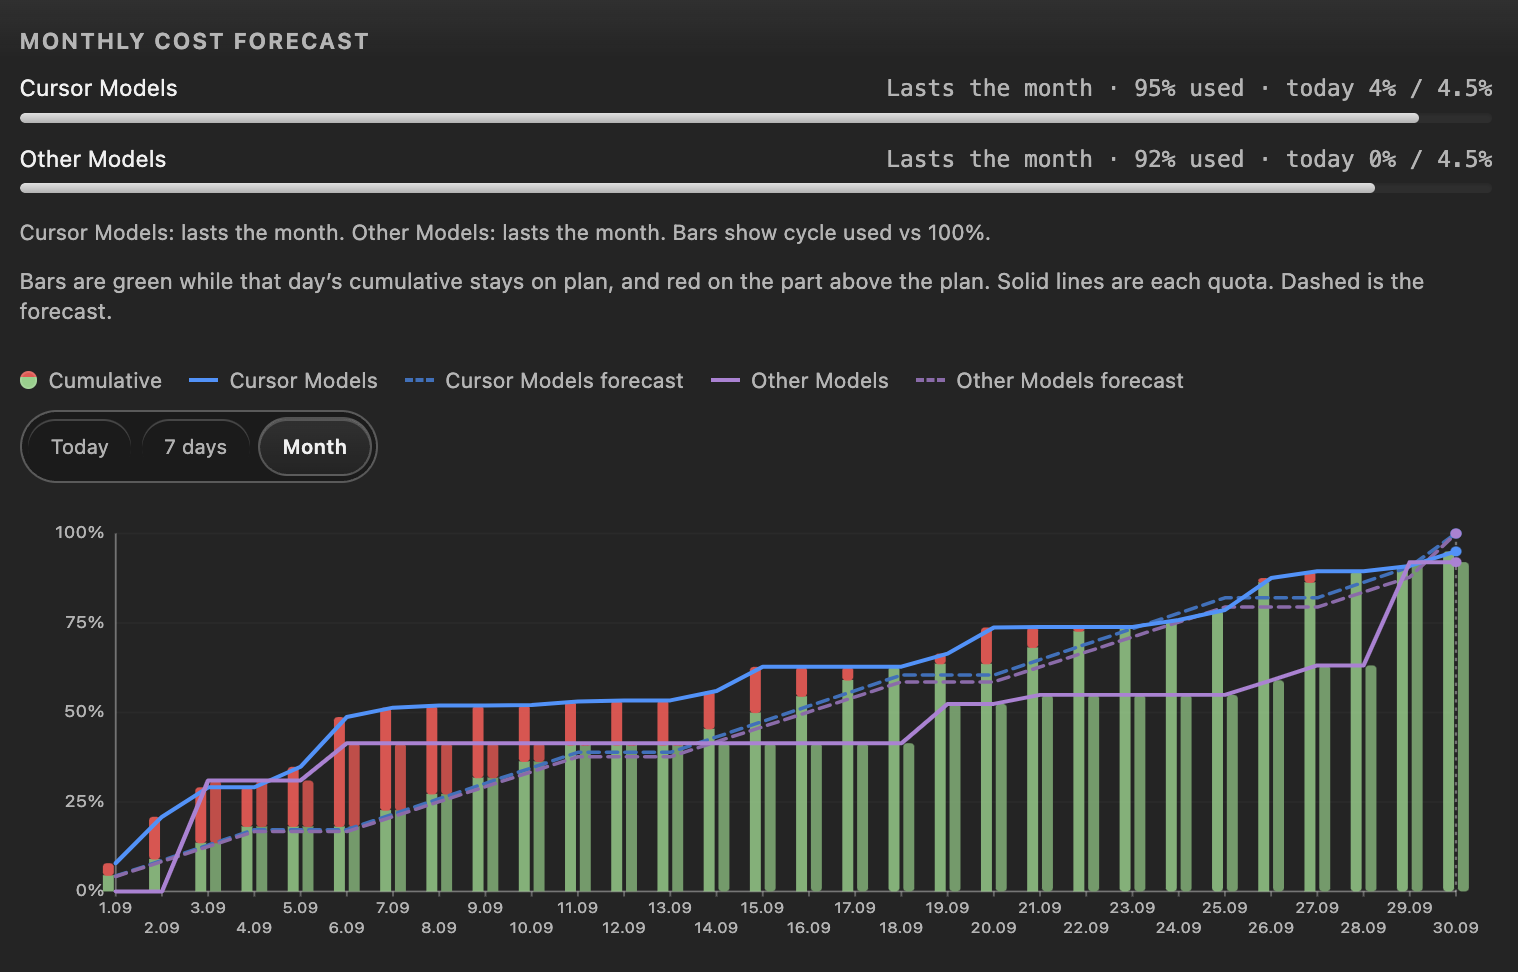This screenshot has width=1518, height=972.
Task: Toggle the solid Other Models legend series
Action: click(x=799, y=381)
